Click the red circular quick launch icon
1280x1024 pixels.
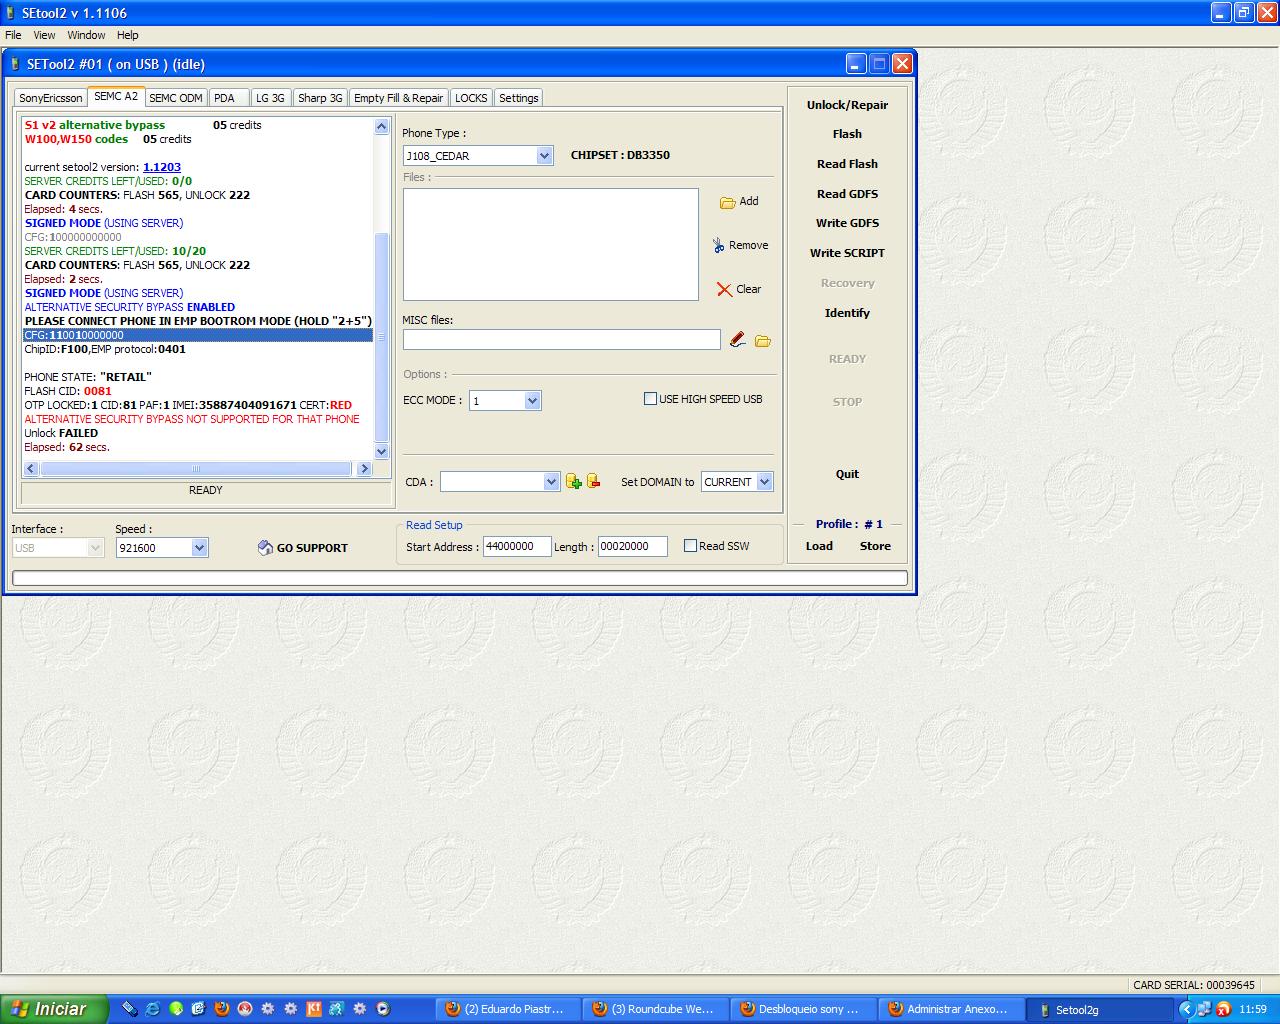coord(245,1009)
